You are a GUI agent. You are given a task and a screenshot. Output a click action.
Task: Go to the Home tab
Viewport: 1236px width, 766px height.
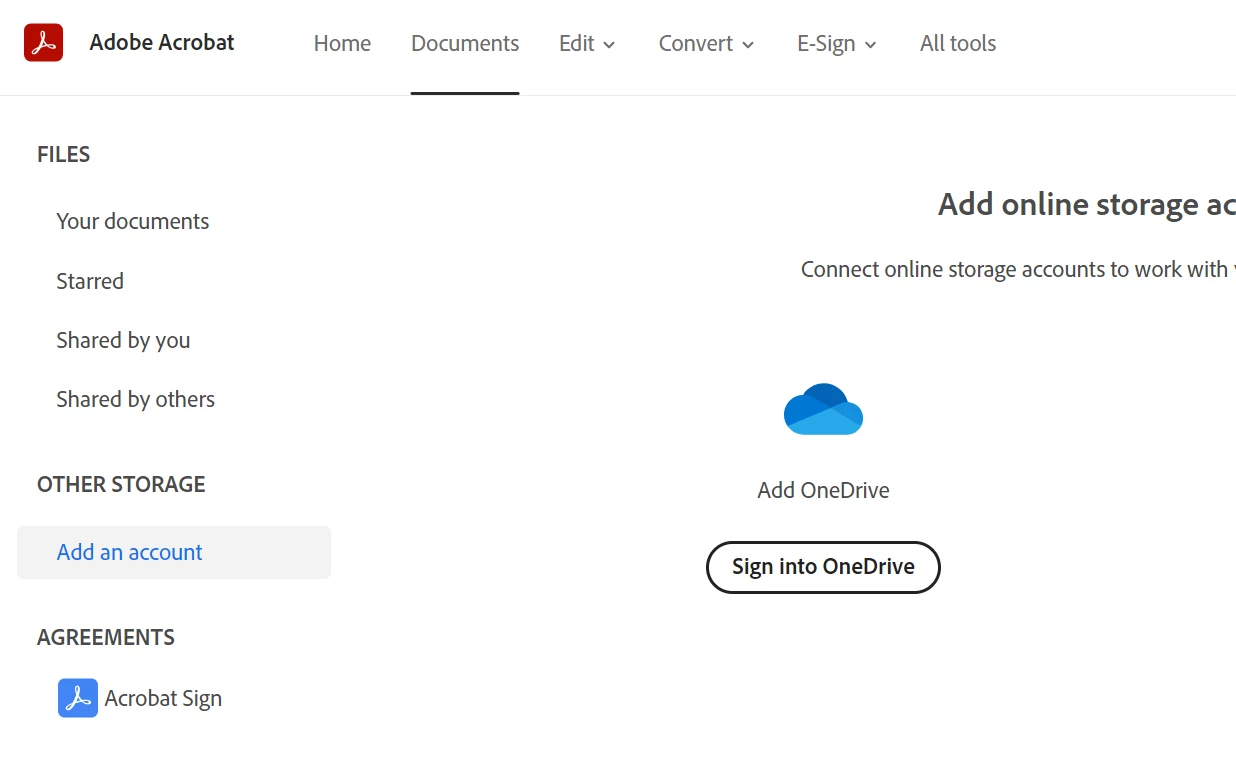(342, 43)
